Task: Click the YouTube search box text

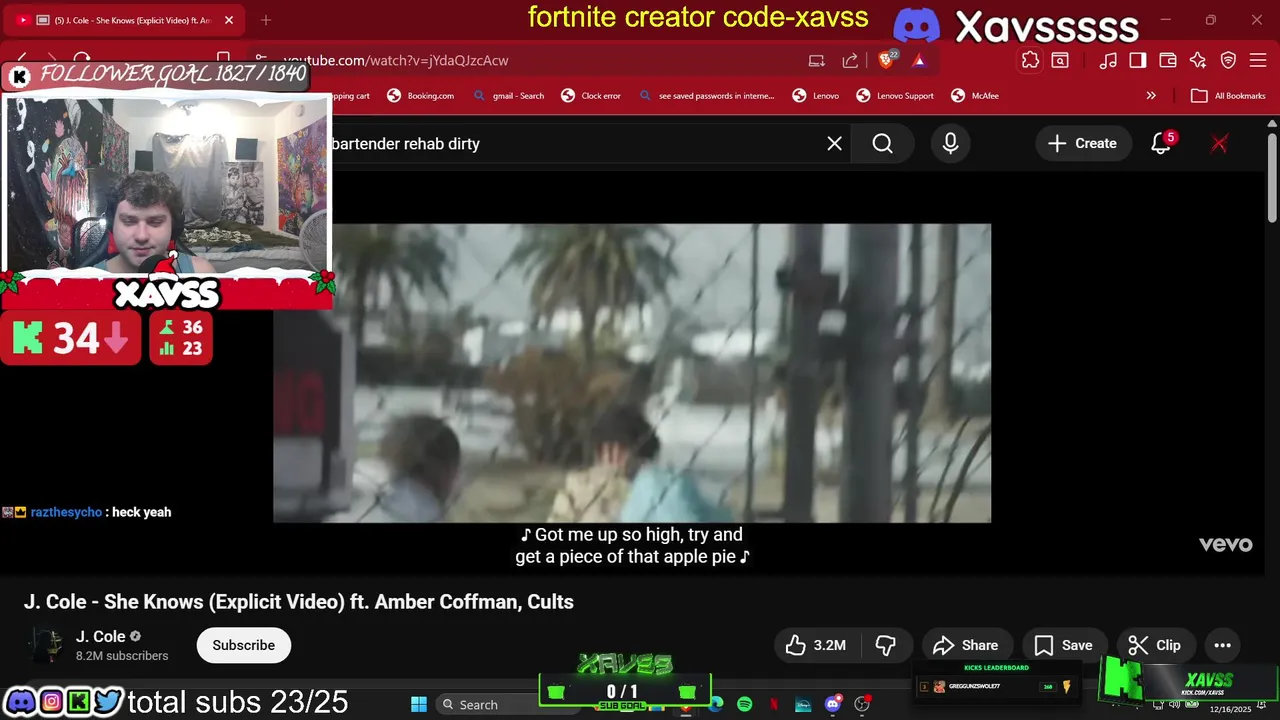Action: tap(406, 144)
